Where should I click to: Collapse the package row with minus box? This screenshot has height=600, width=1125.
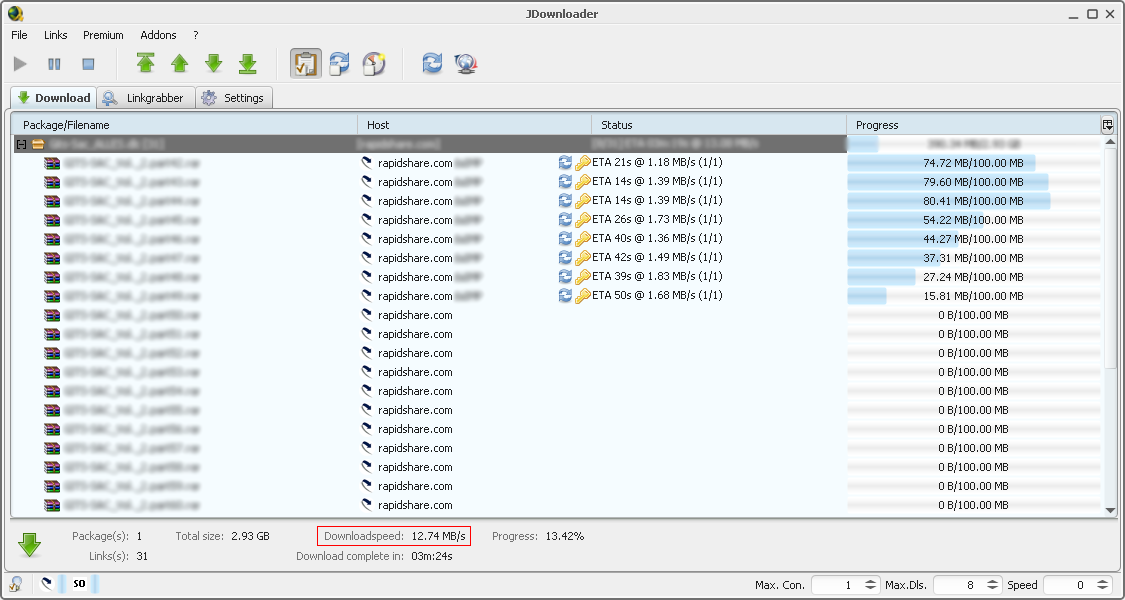point(22,144)
